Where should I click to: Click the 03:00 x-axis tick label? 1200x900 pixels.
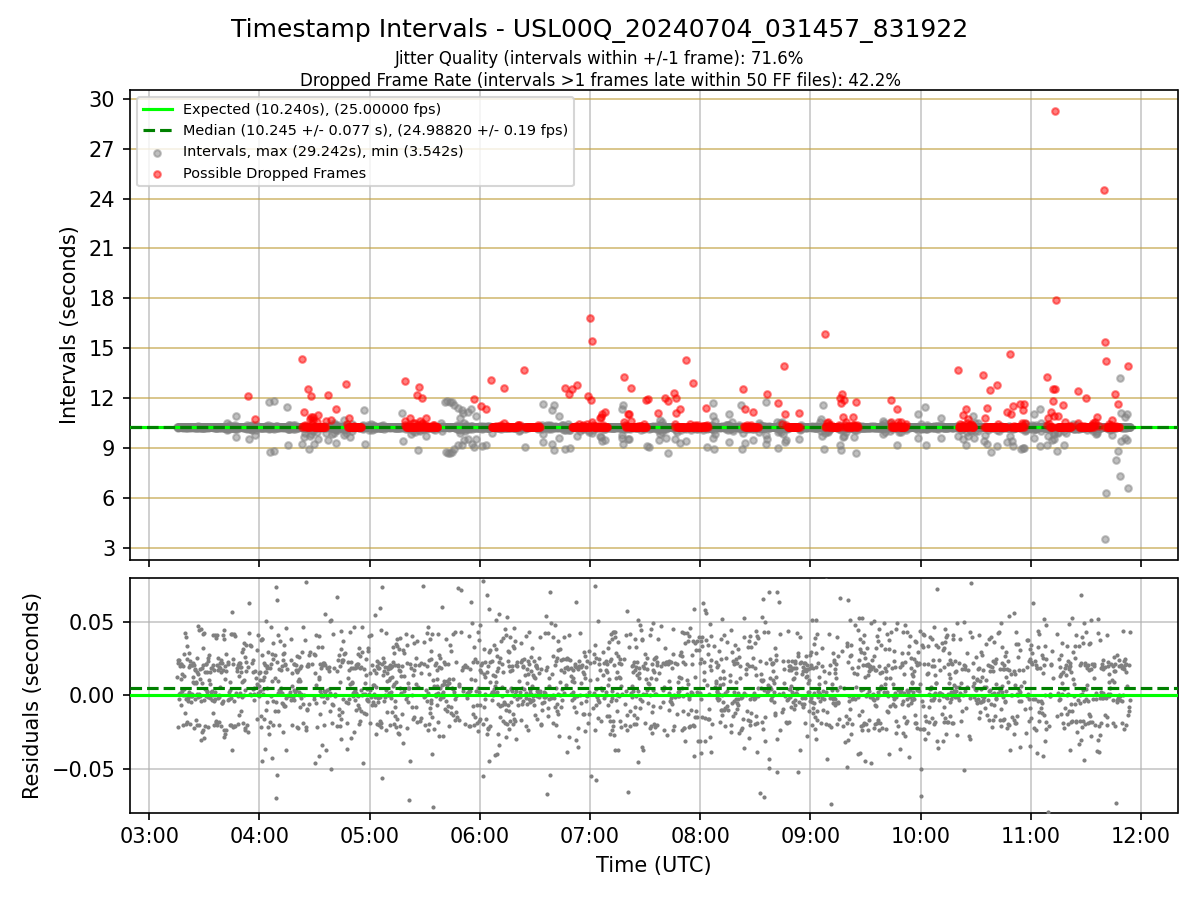149,834
